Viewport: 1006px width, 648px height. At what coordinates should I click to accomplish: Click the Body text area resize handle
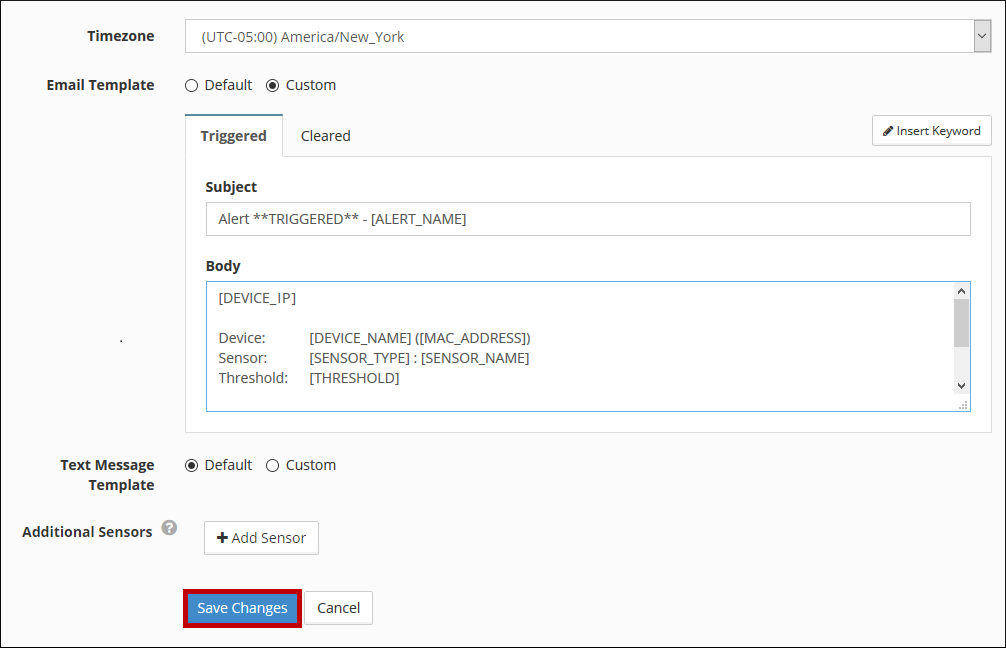(x=963, y=404)
